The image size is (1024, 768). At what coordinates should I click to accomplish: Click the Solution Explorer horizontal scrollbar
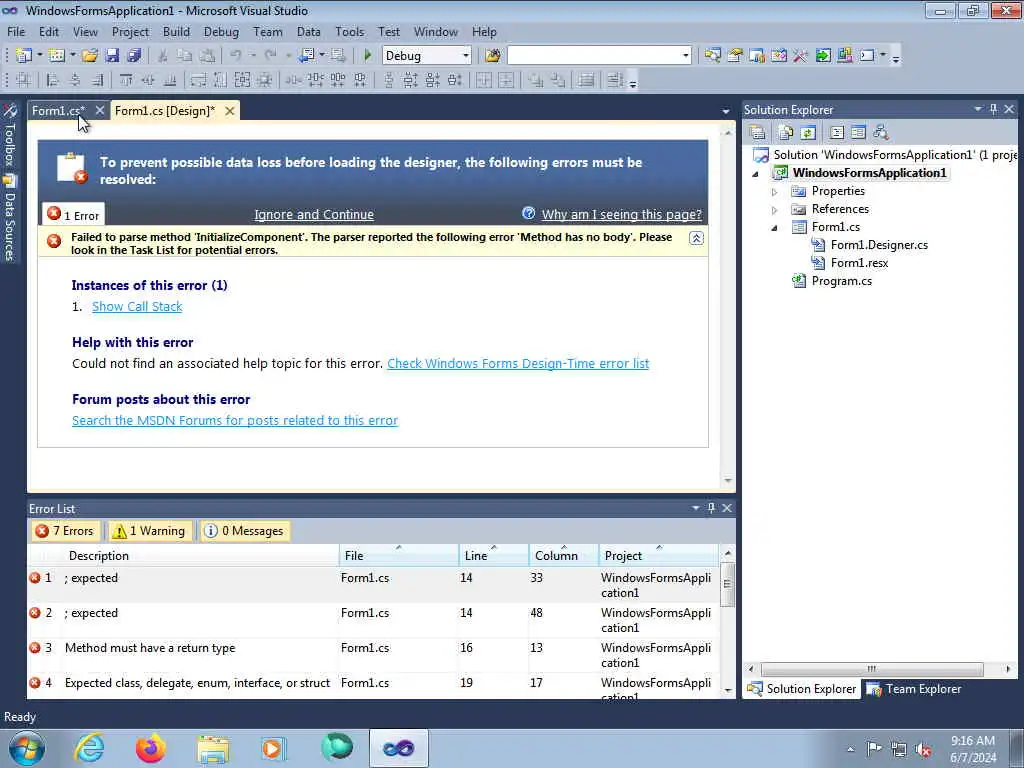point(872,669)
